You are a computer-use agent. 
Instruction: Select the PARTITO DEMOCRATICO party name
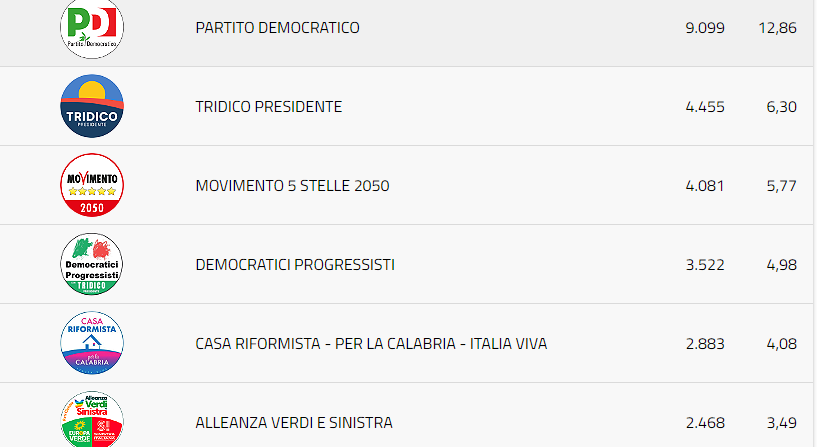coord(277,28)
